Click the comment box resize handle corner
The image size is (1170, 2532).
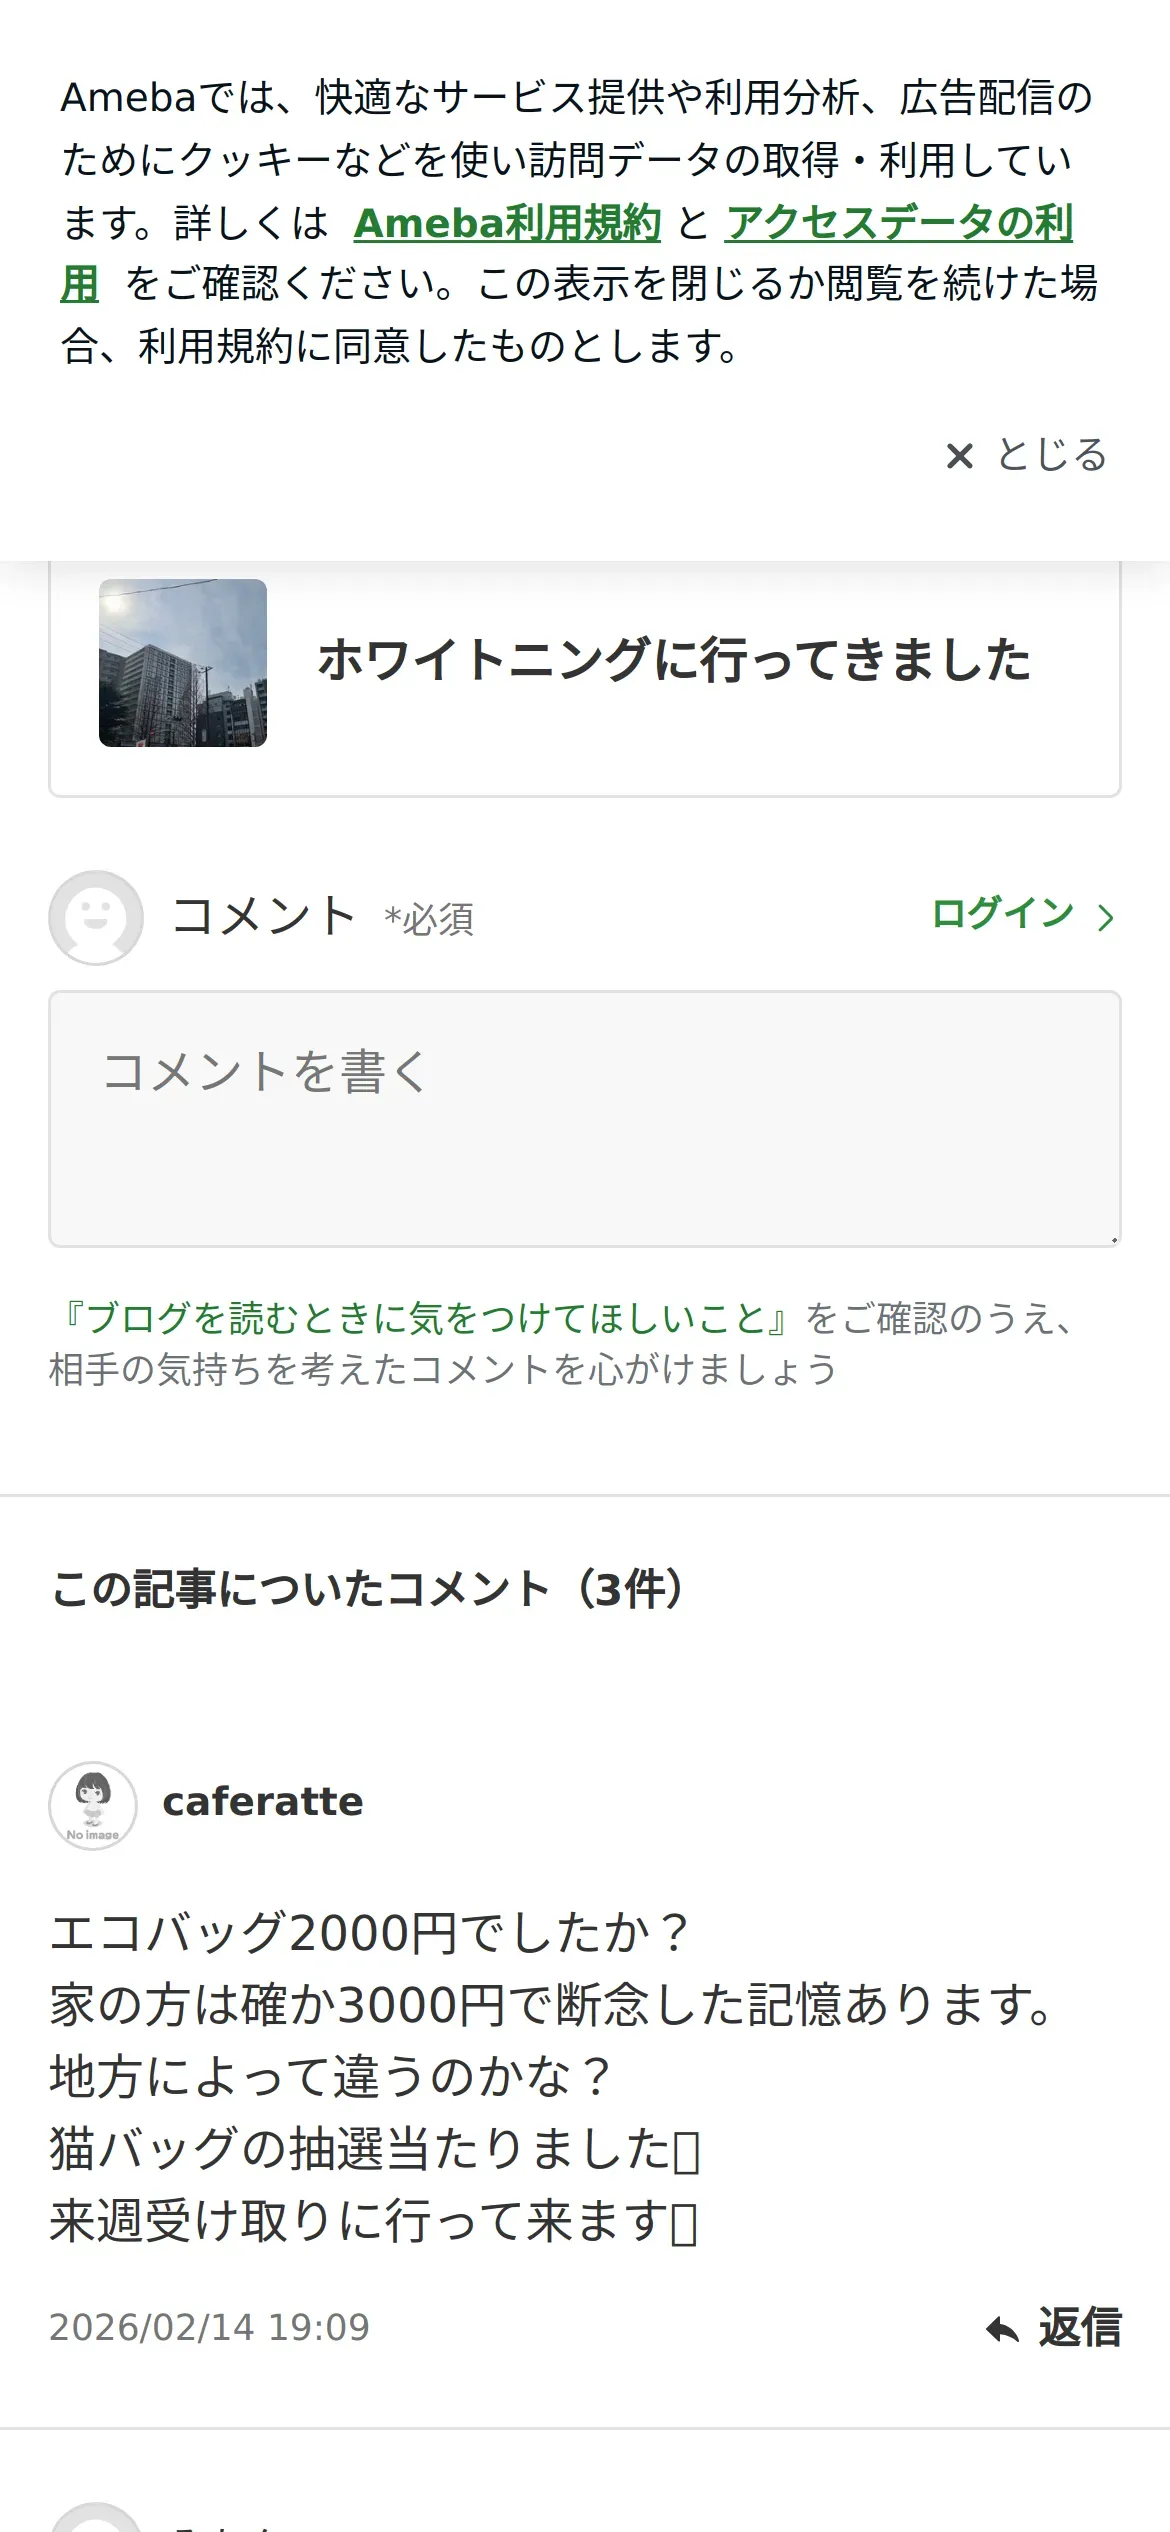[1113, 1239]
